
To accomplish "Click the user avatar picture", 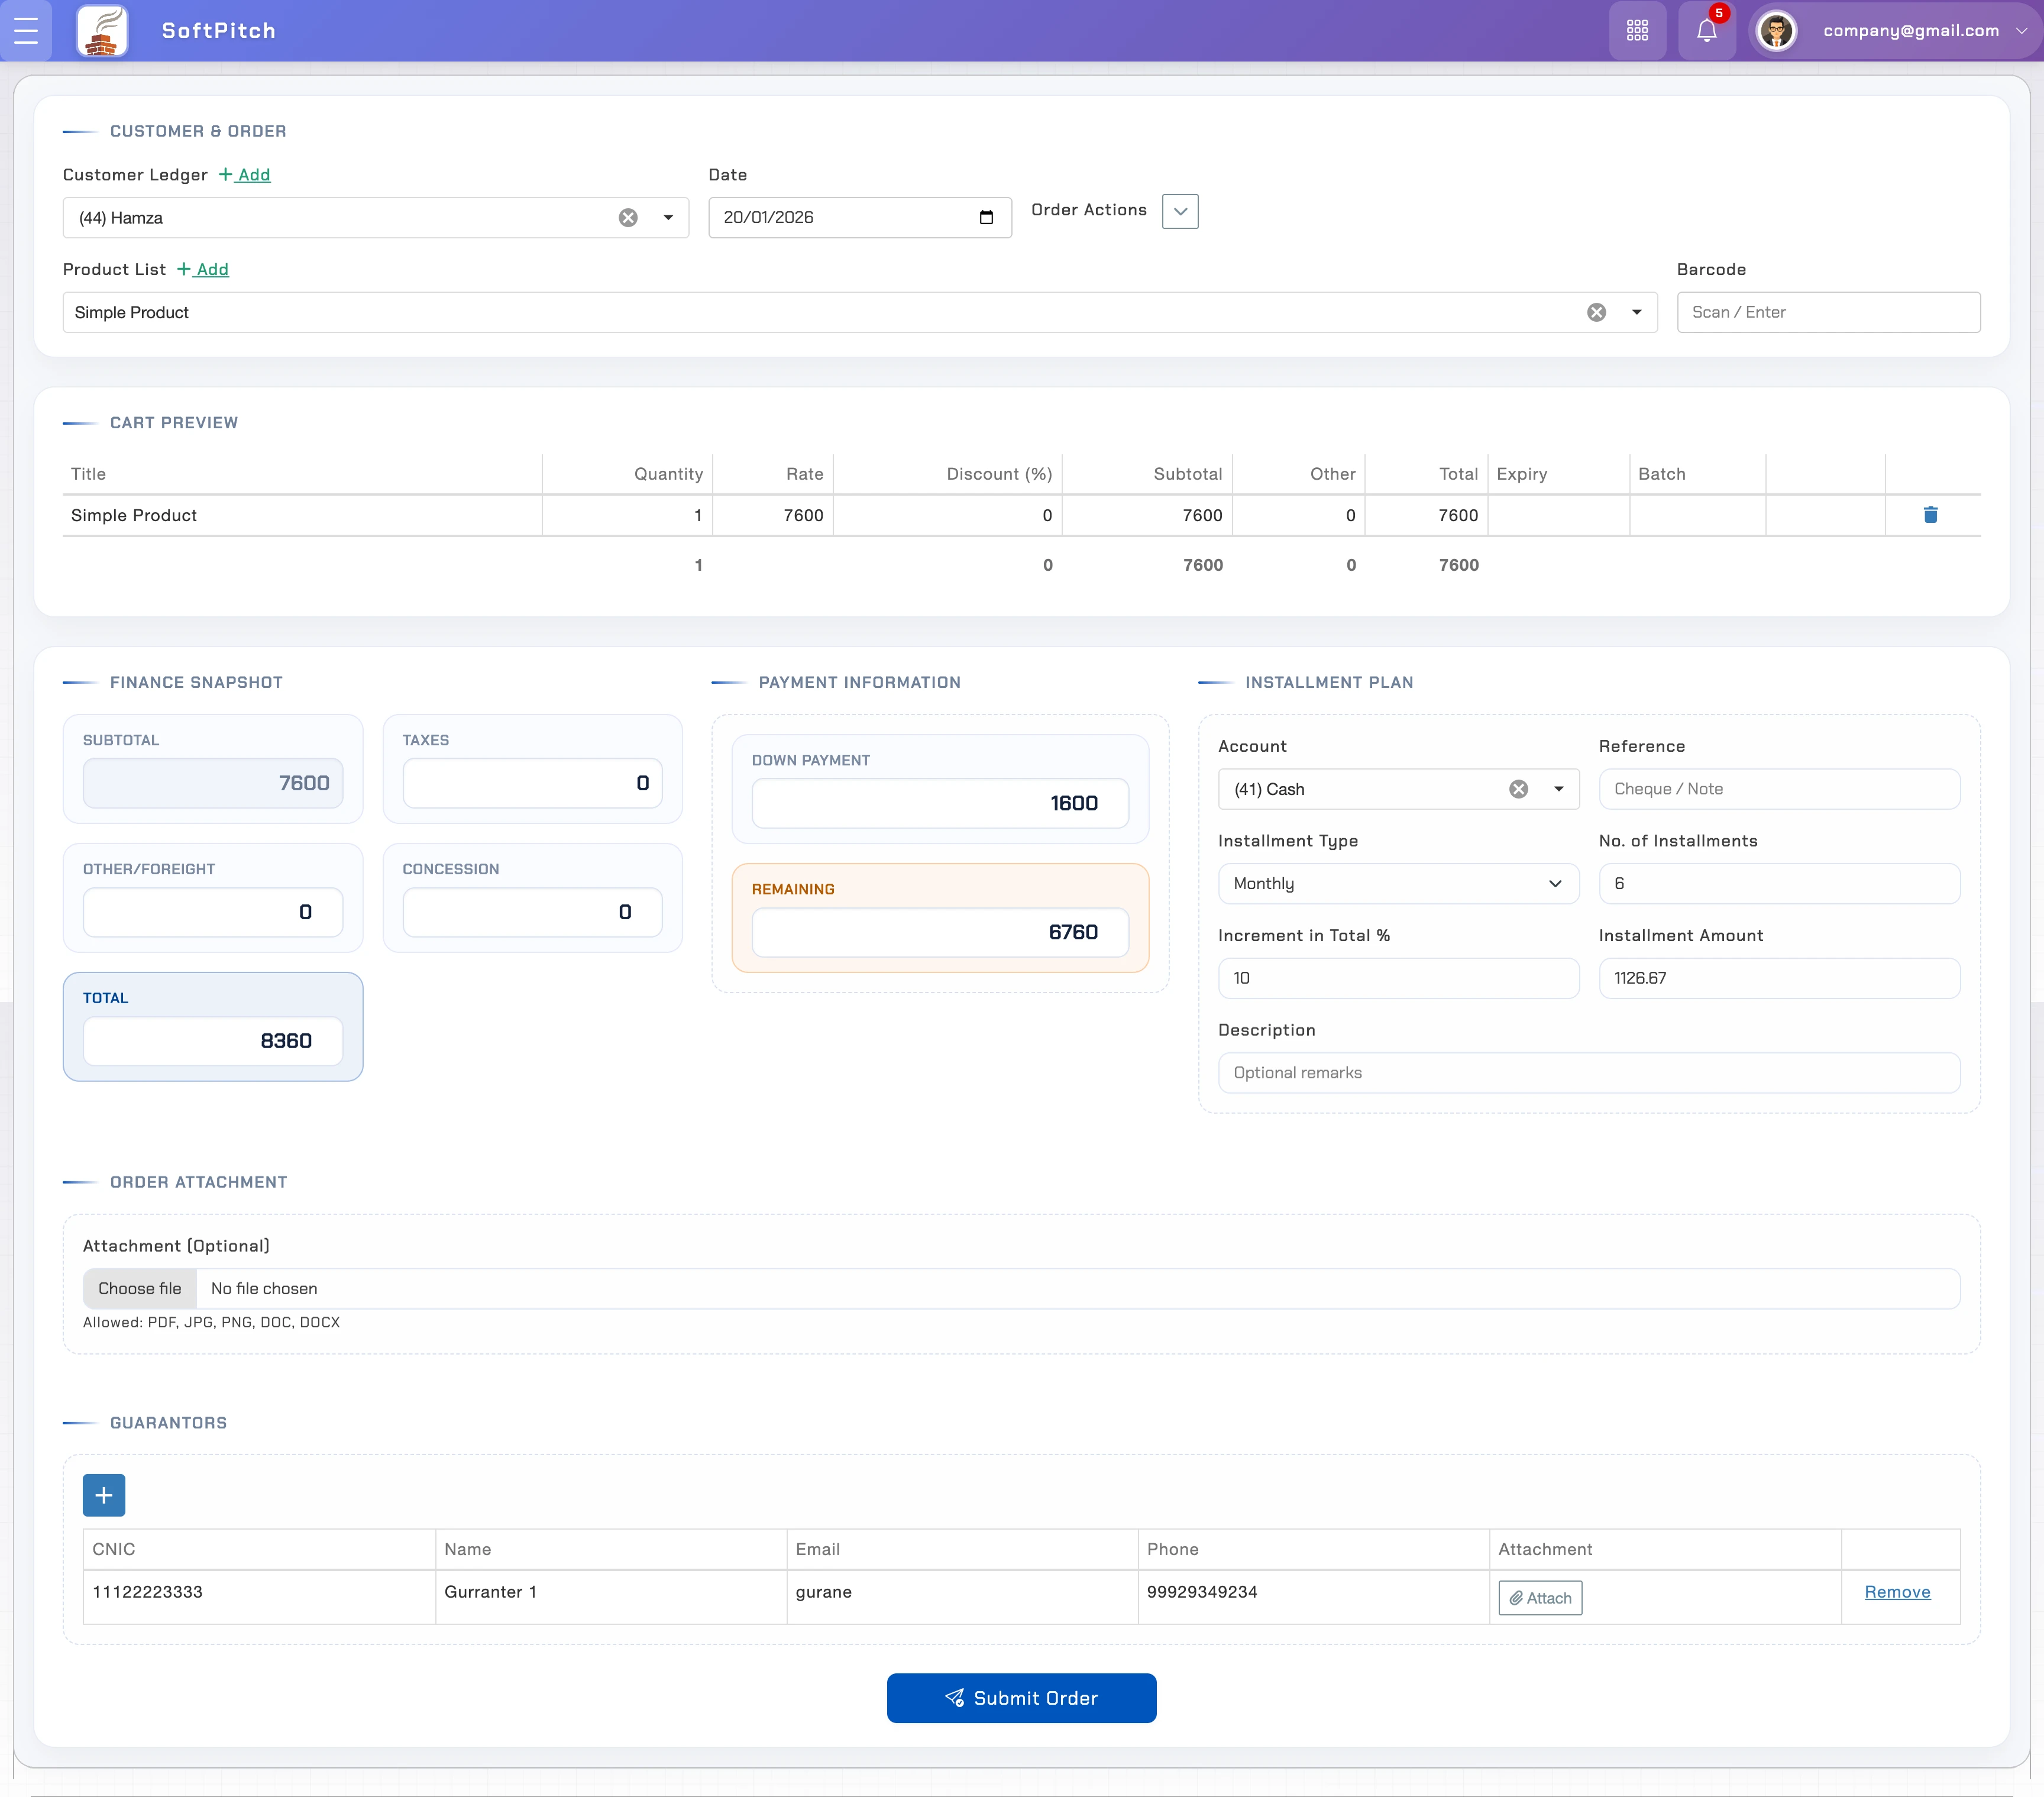I will (1776, 31).
